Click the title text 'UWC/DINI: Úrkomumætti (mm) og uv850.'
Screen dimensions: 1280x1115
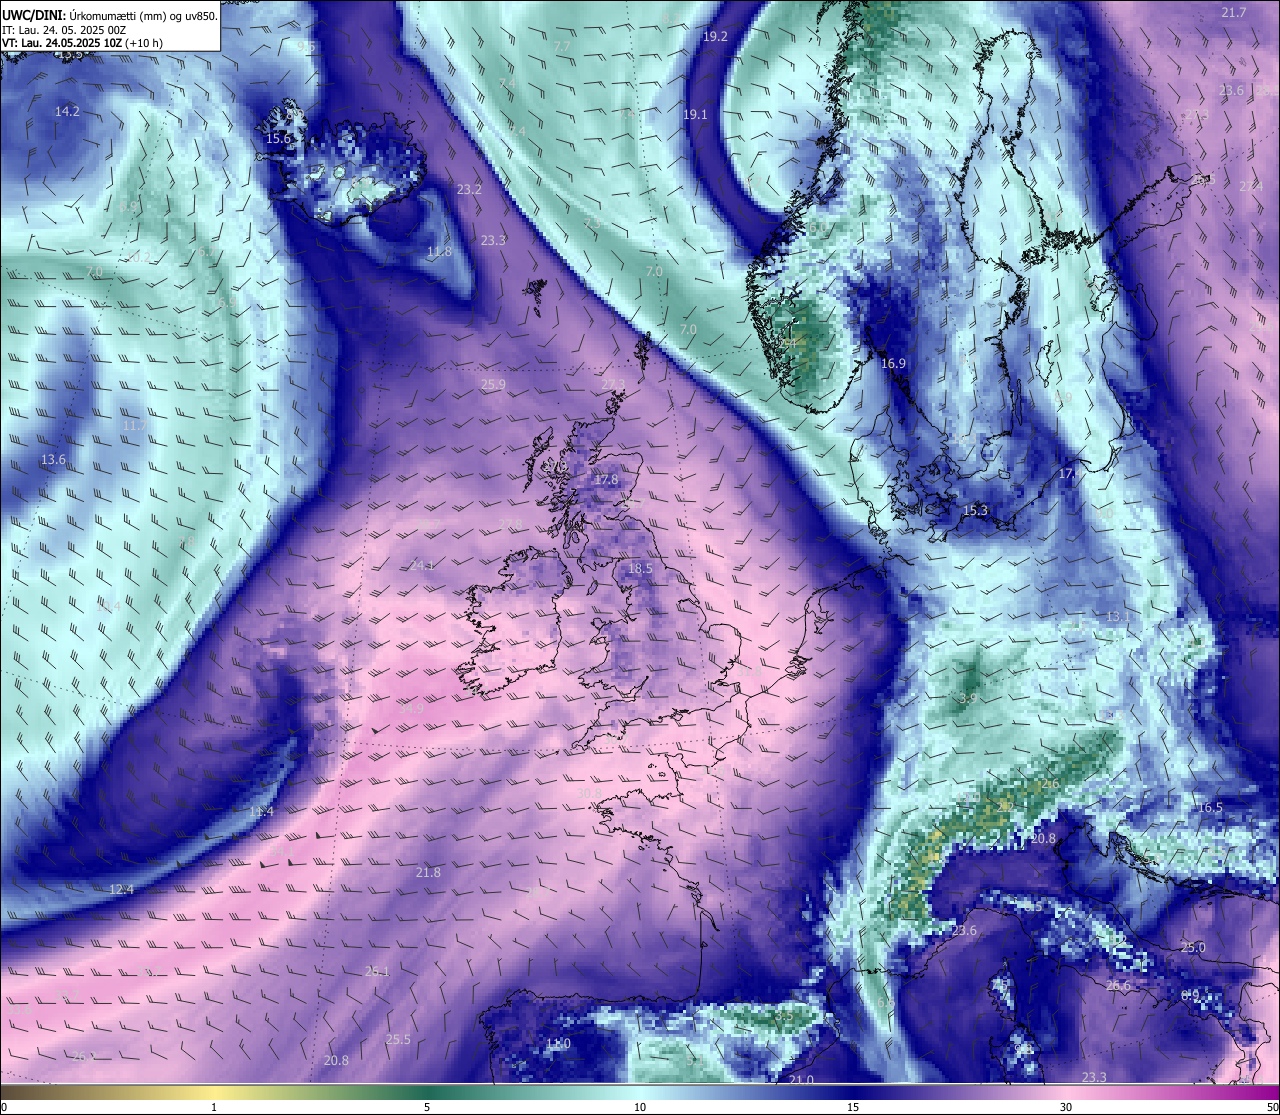[109, 16]
